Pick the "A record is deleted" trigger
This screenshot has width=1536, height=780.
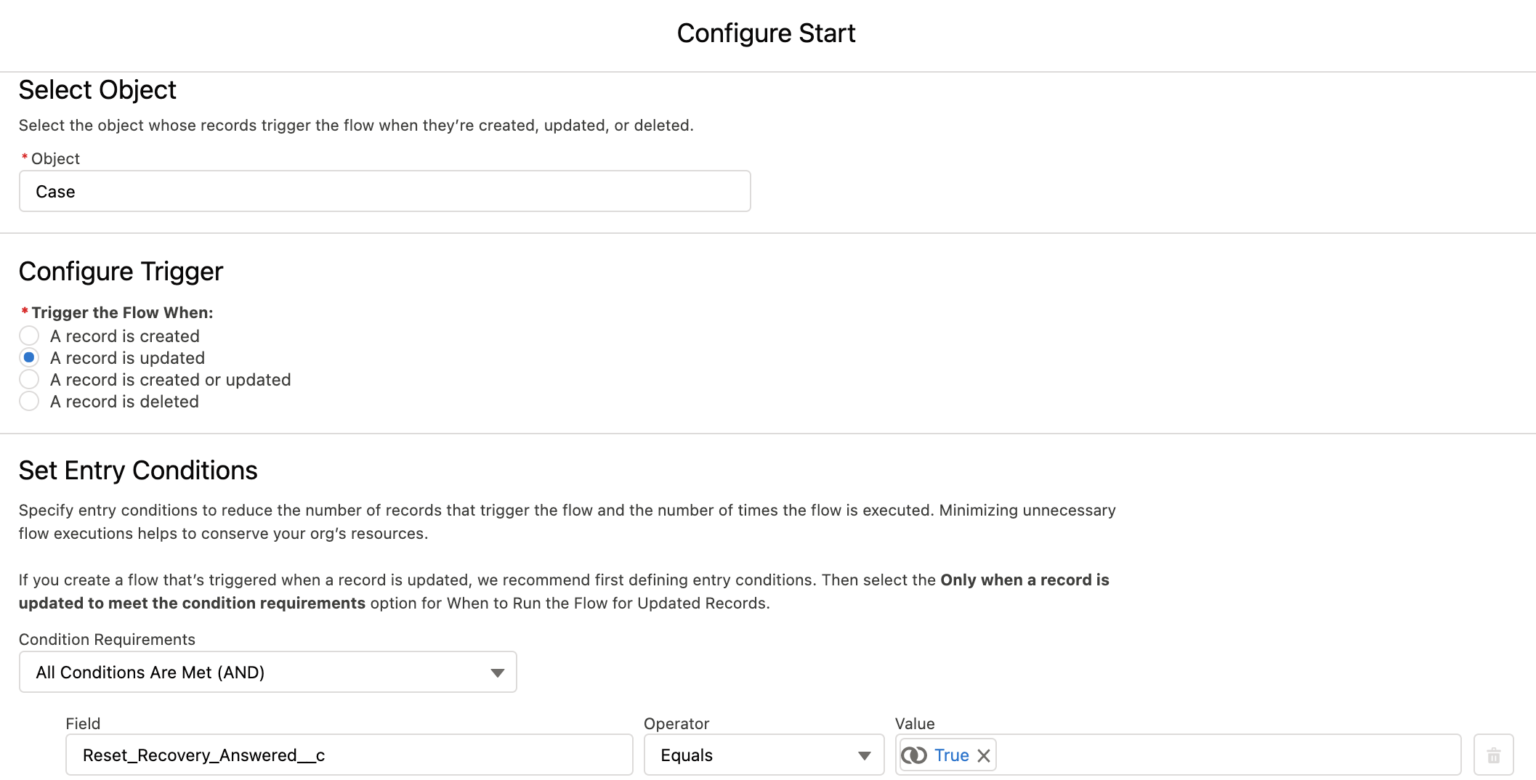(x=29, y=401)
